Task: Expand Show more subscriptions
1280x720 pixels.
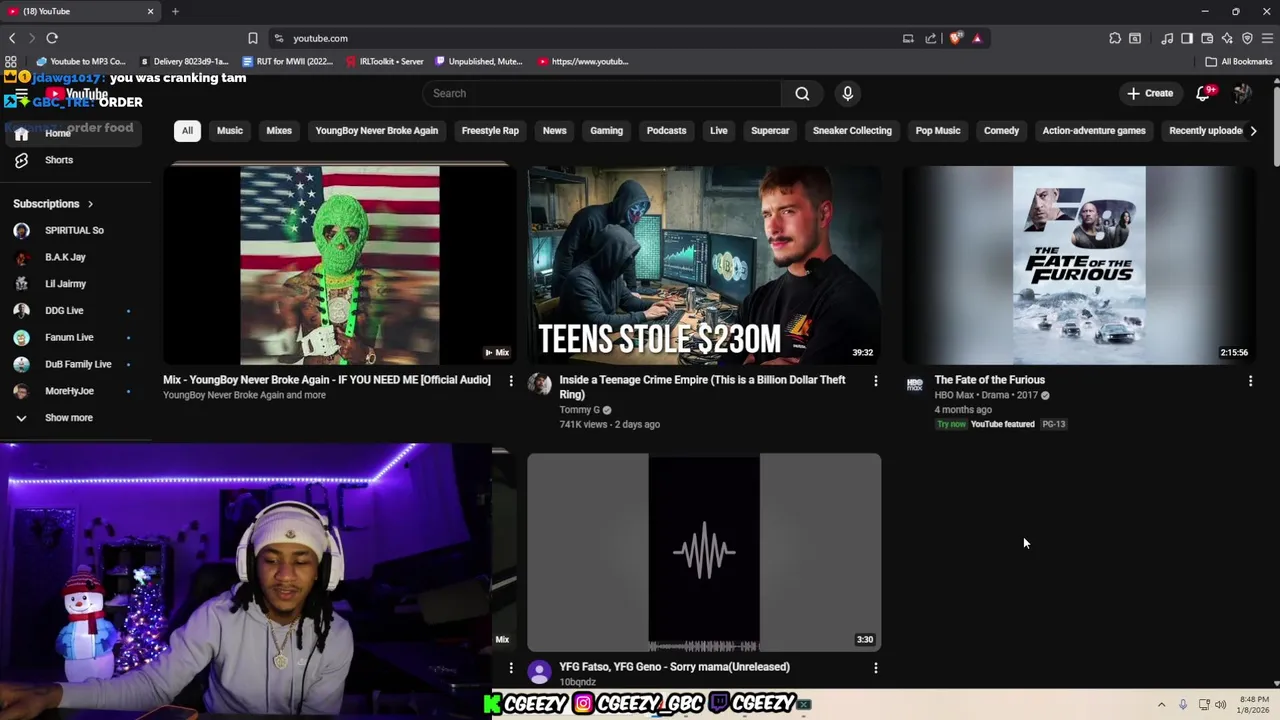Action: point(68,418)
